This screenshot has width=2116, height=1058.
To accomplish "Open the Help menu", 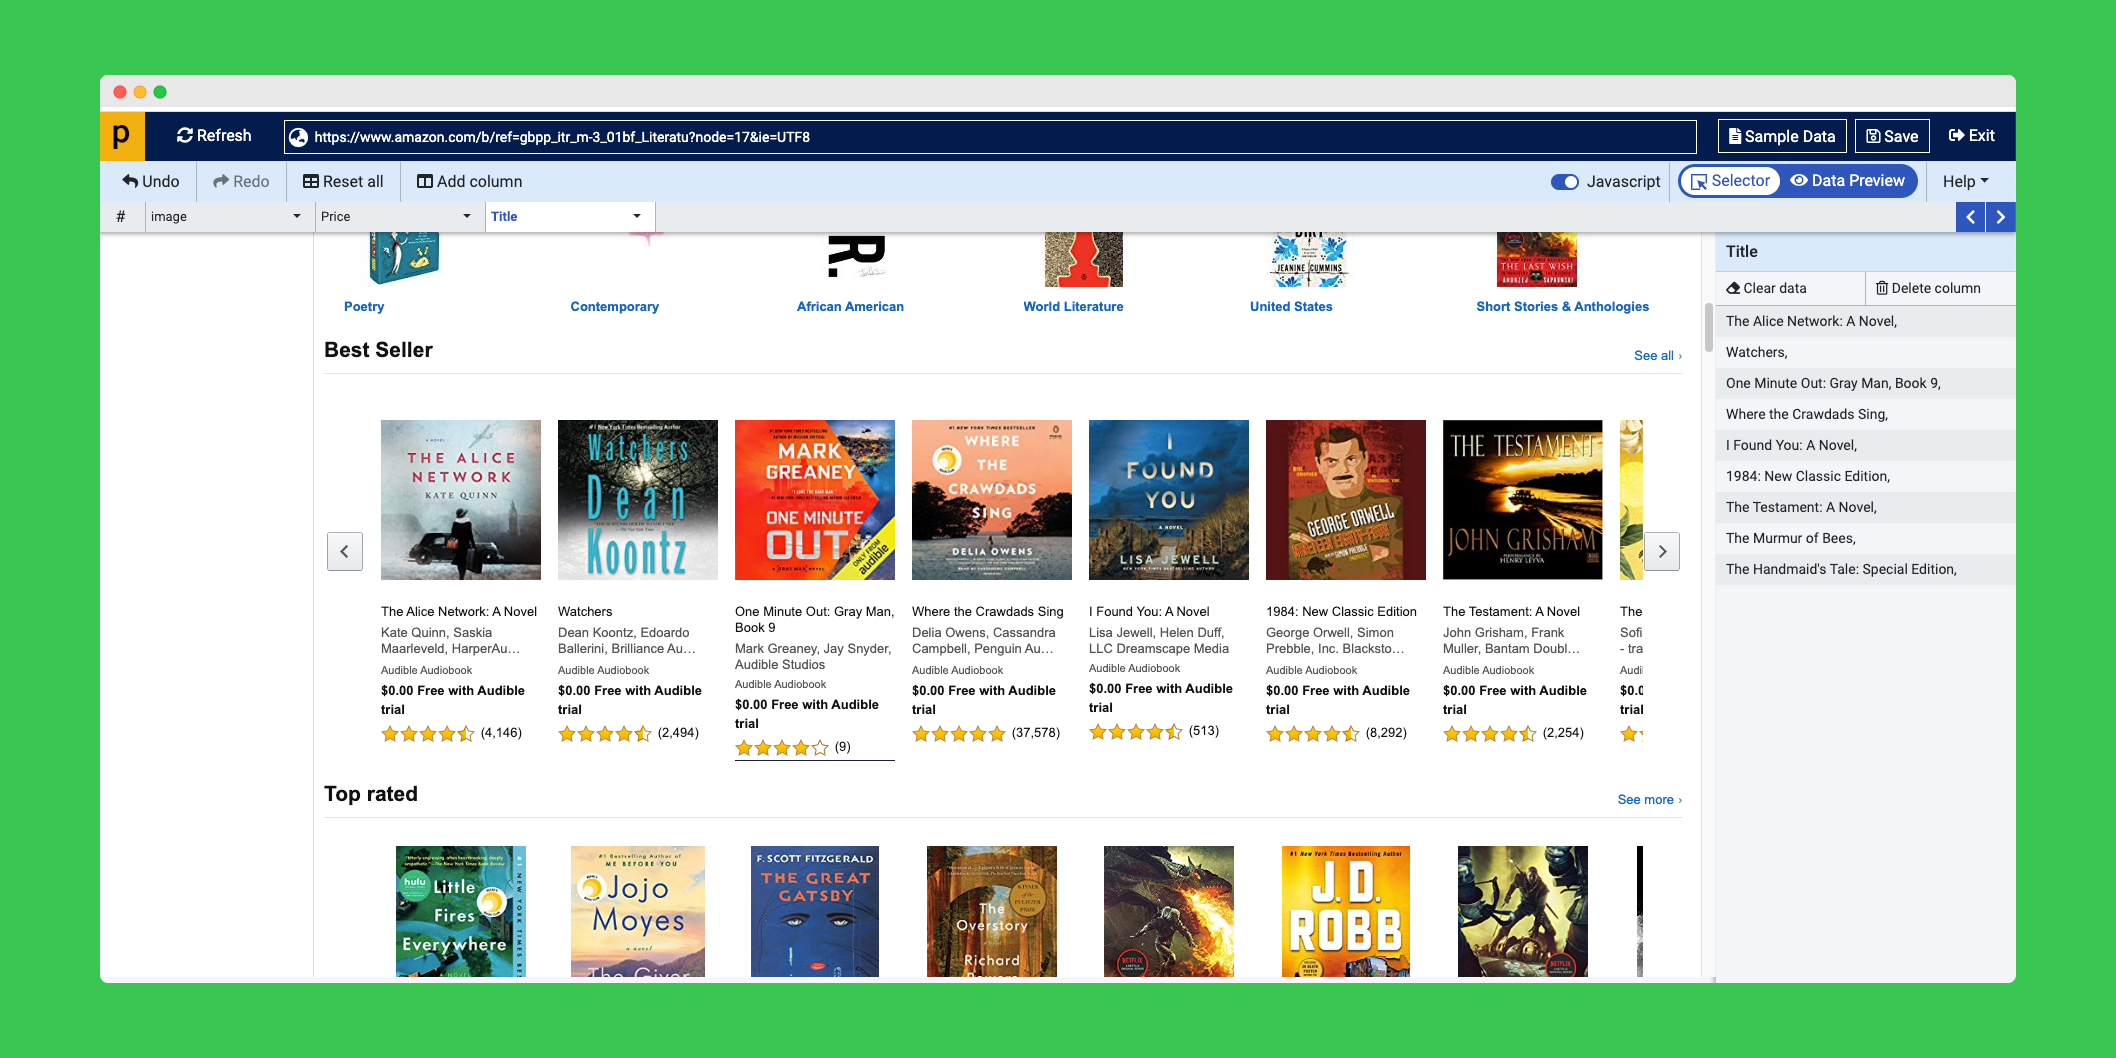I will coord(1965,181).
